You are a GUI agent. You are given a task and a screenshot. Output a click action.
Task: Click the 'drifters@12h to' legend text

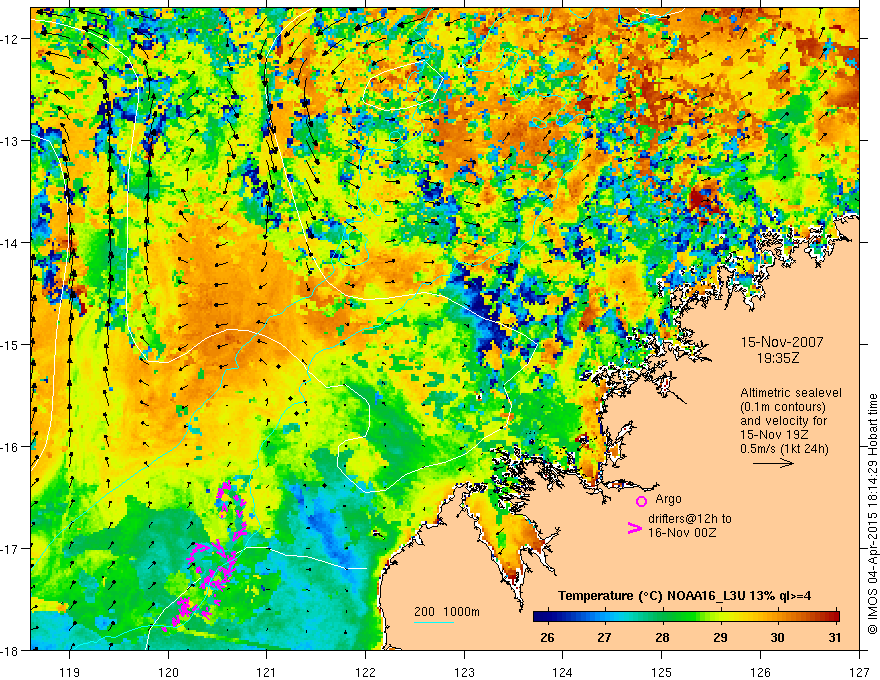coord(690,519)
